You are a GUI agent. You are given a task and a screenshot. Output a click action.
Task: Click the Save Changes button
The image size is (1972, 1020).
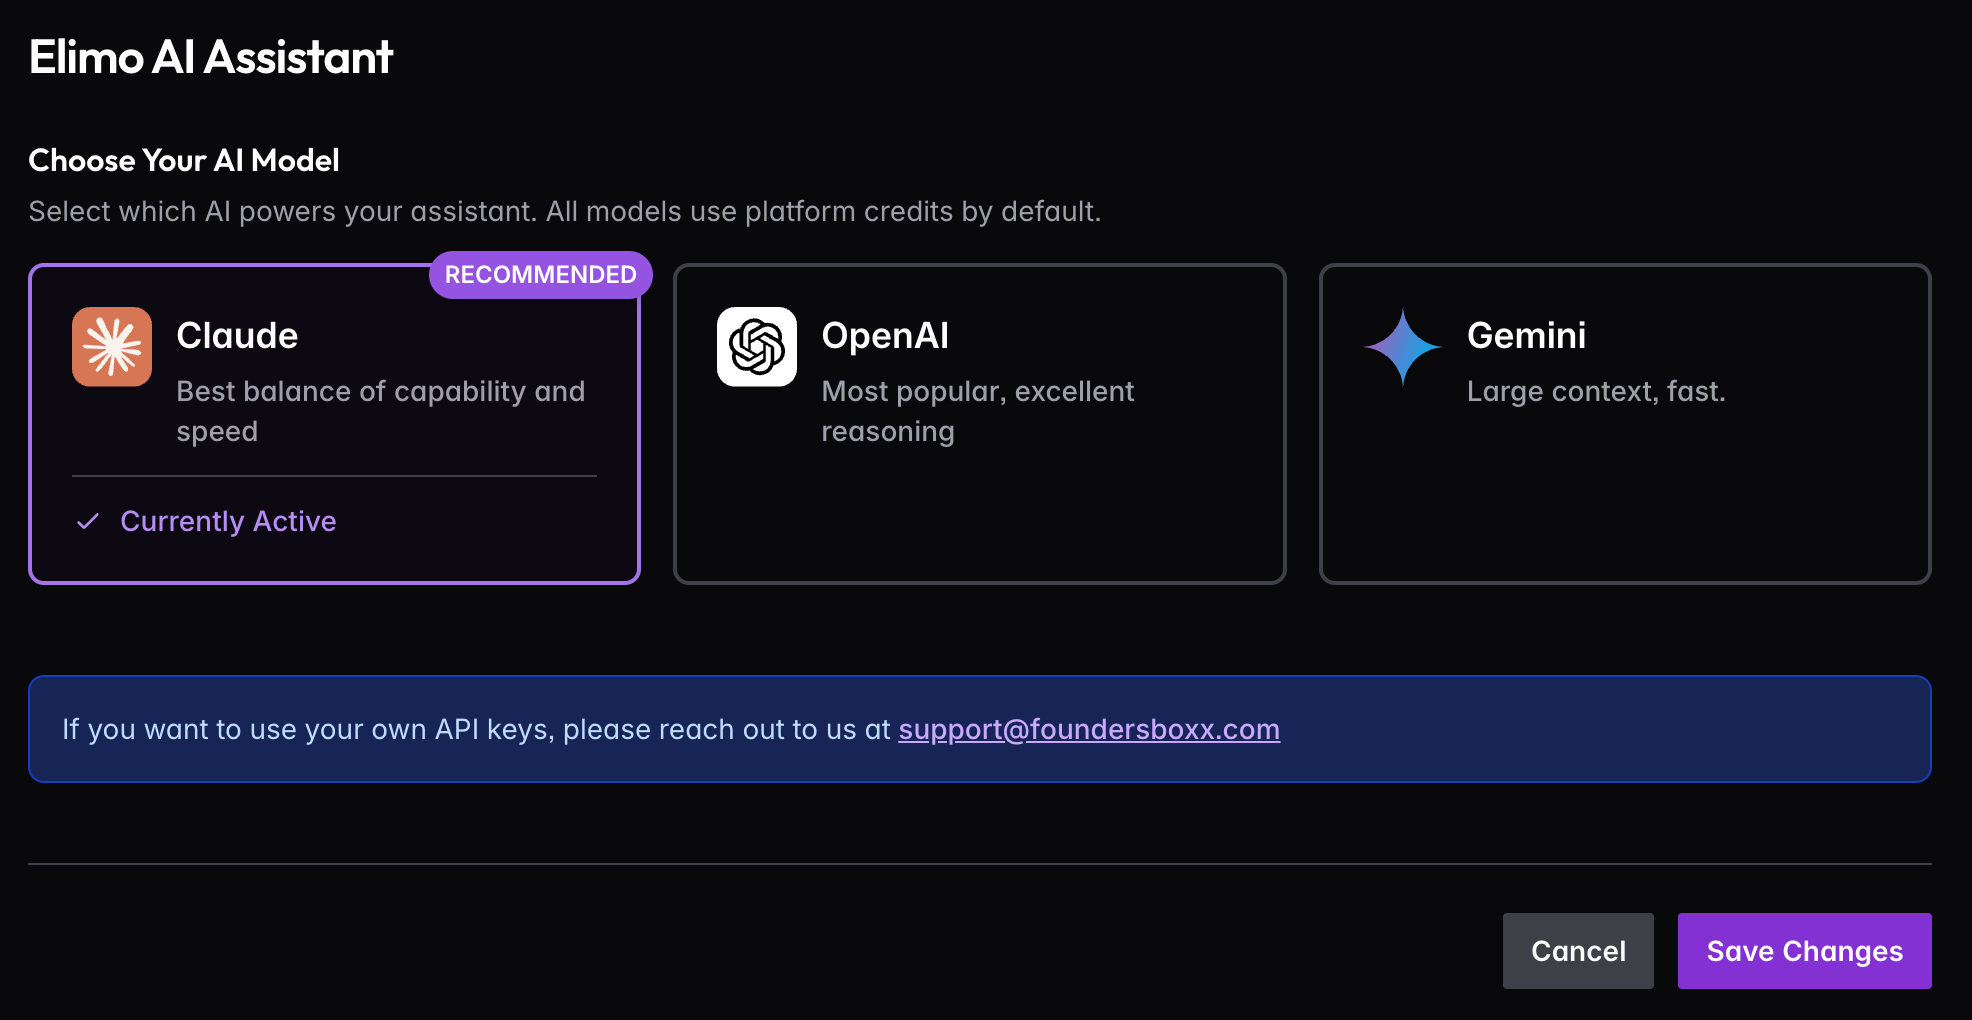pyautogui.click(x=1804, y=951)
